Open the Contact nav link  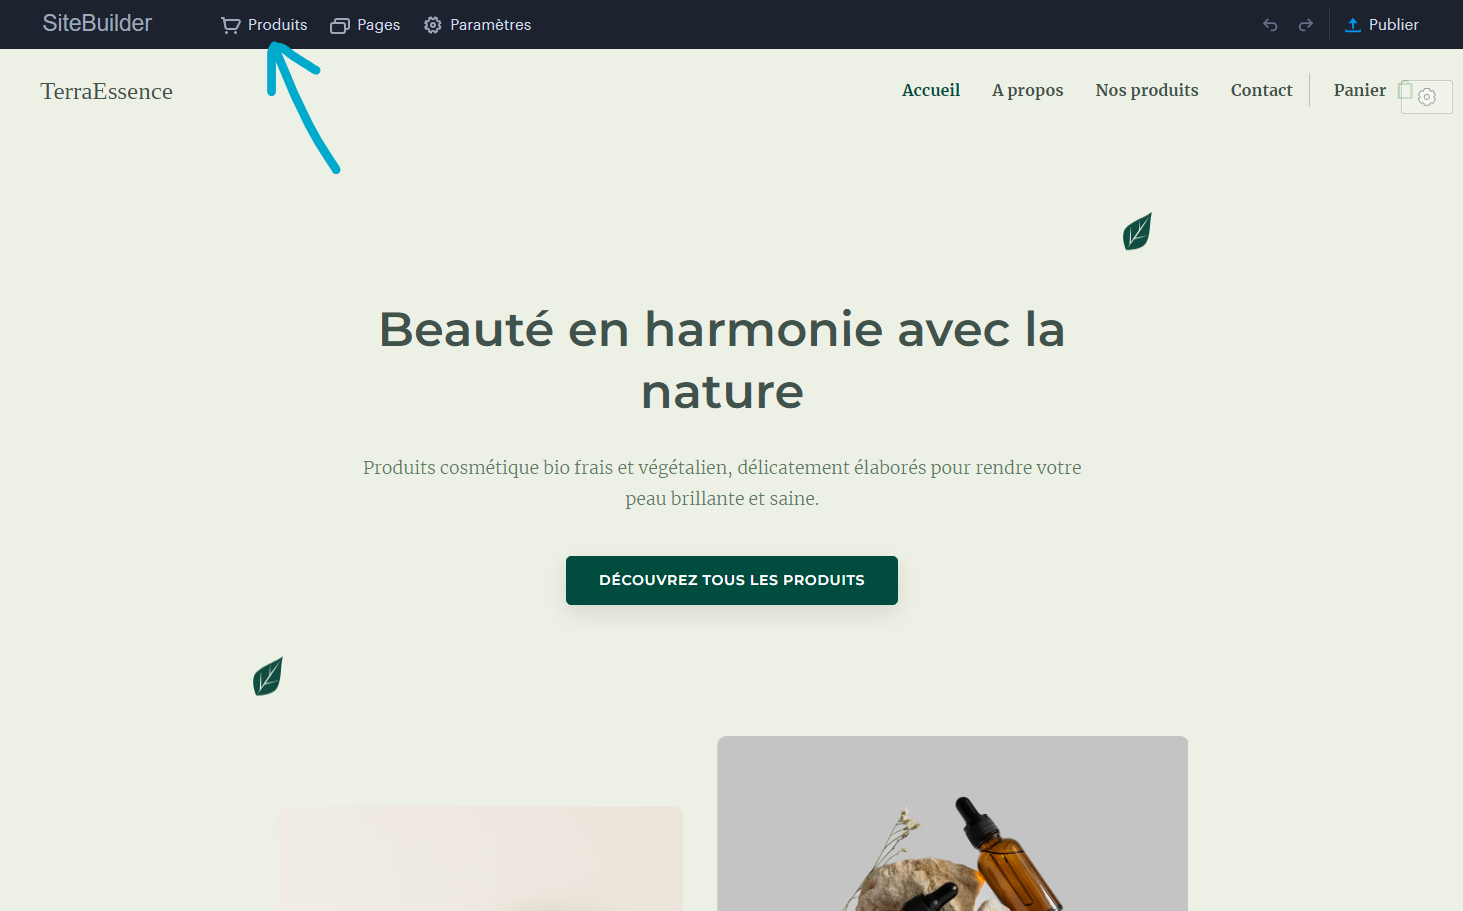coord(1261,90)
